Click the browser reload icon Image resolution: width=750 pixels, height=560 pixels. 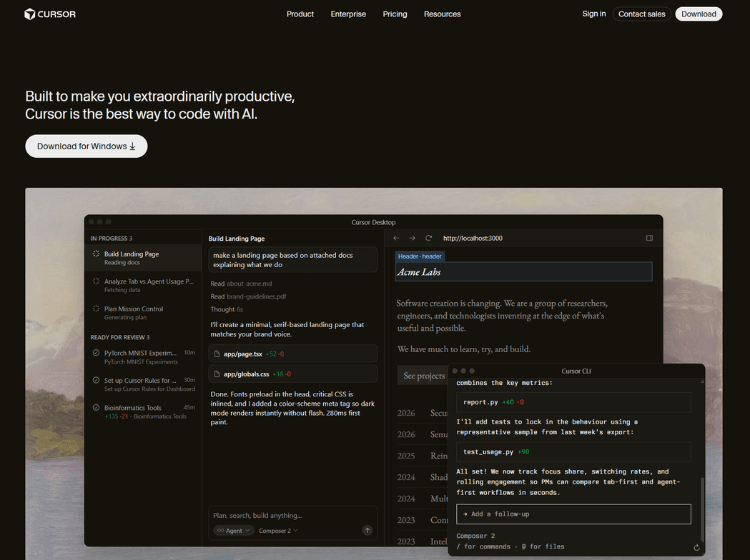coord(429,238)
